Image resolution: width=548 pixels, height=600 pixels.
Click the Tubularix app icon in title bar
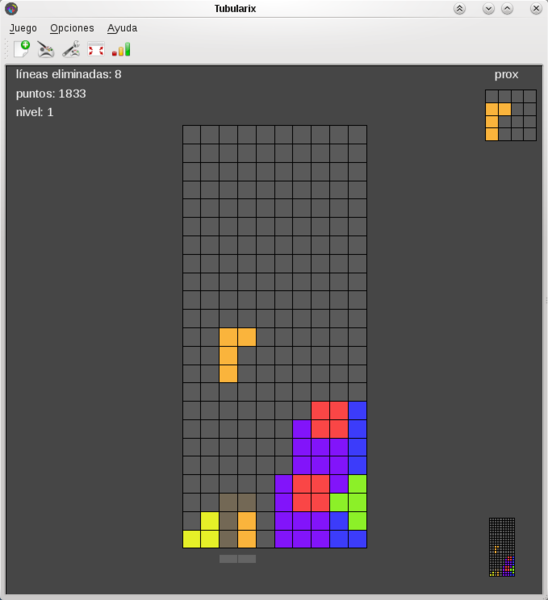tap(11, 8)
